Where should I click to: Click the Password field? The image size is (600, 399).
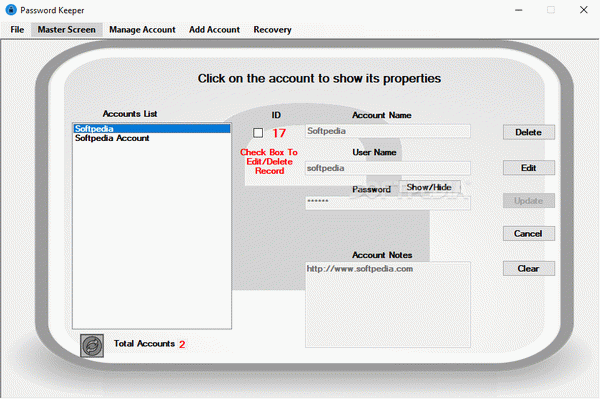[388, 203]
